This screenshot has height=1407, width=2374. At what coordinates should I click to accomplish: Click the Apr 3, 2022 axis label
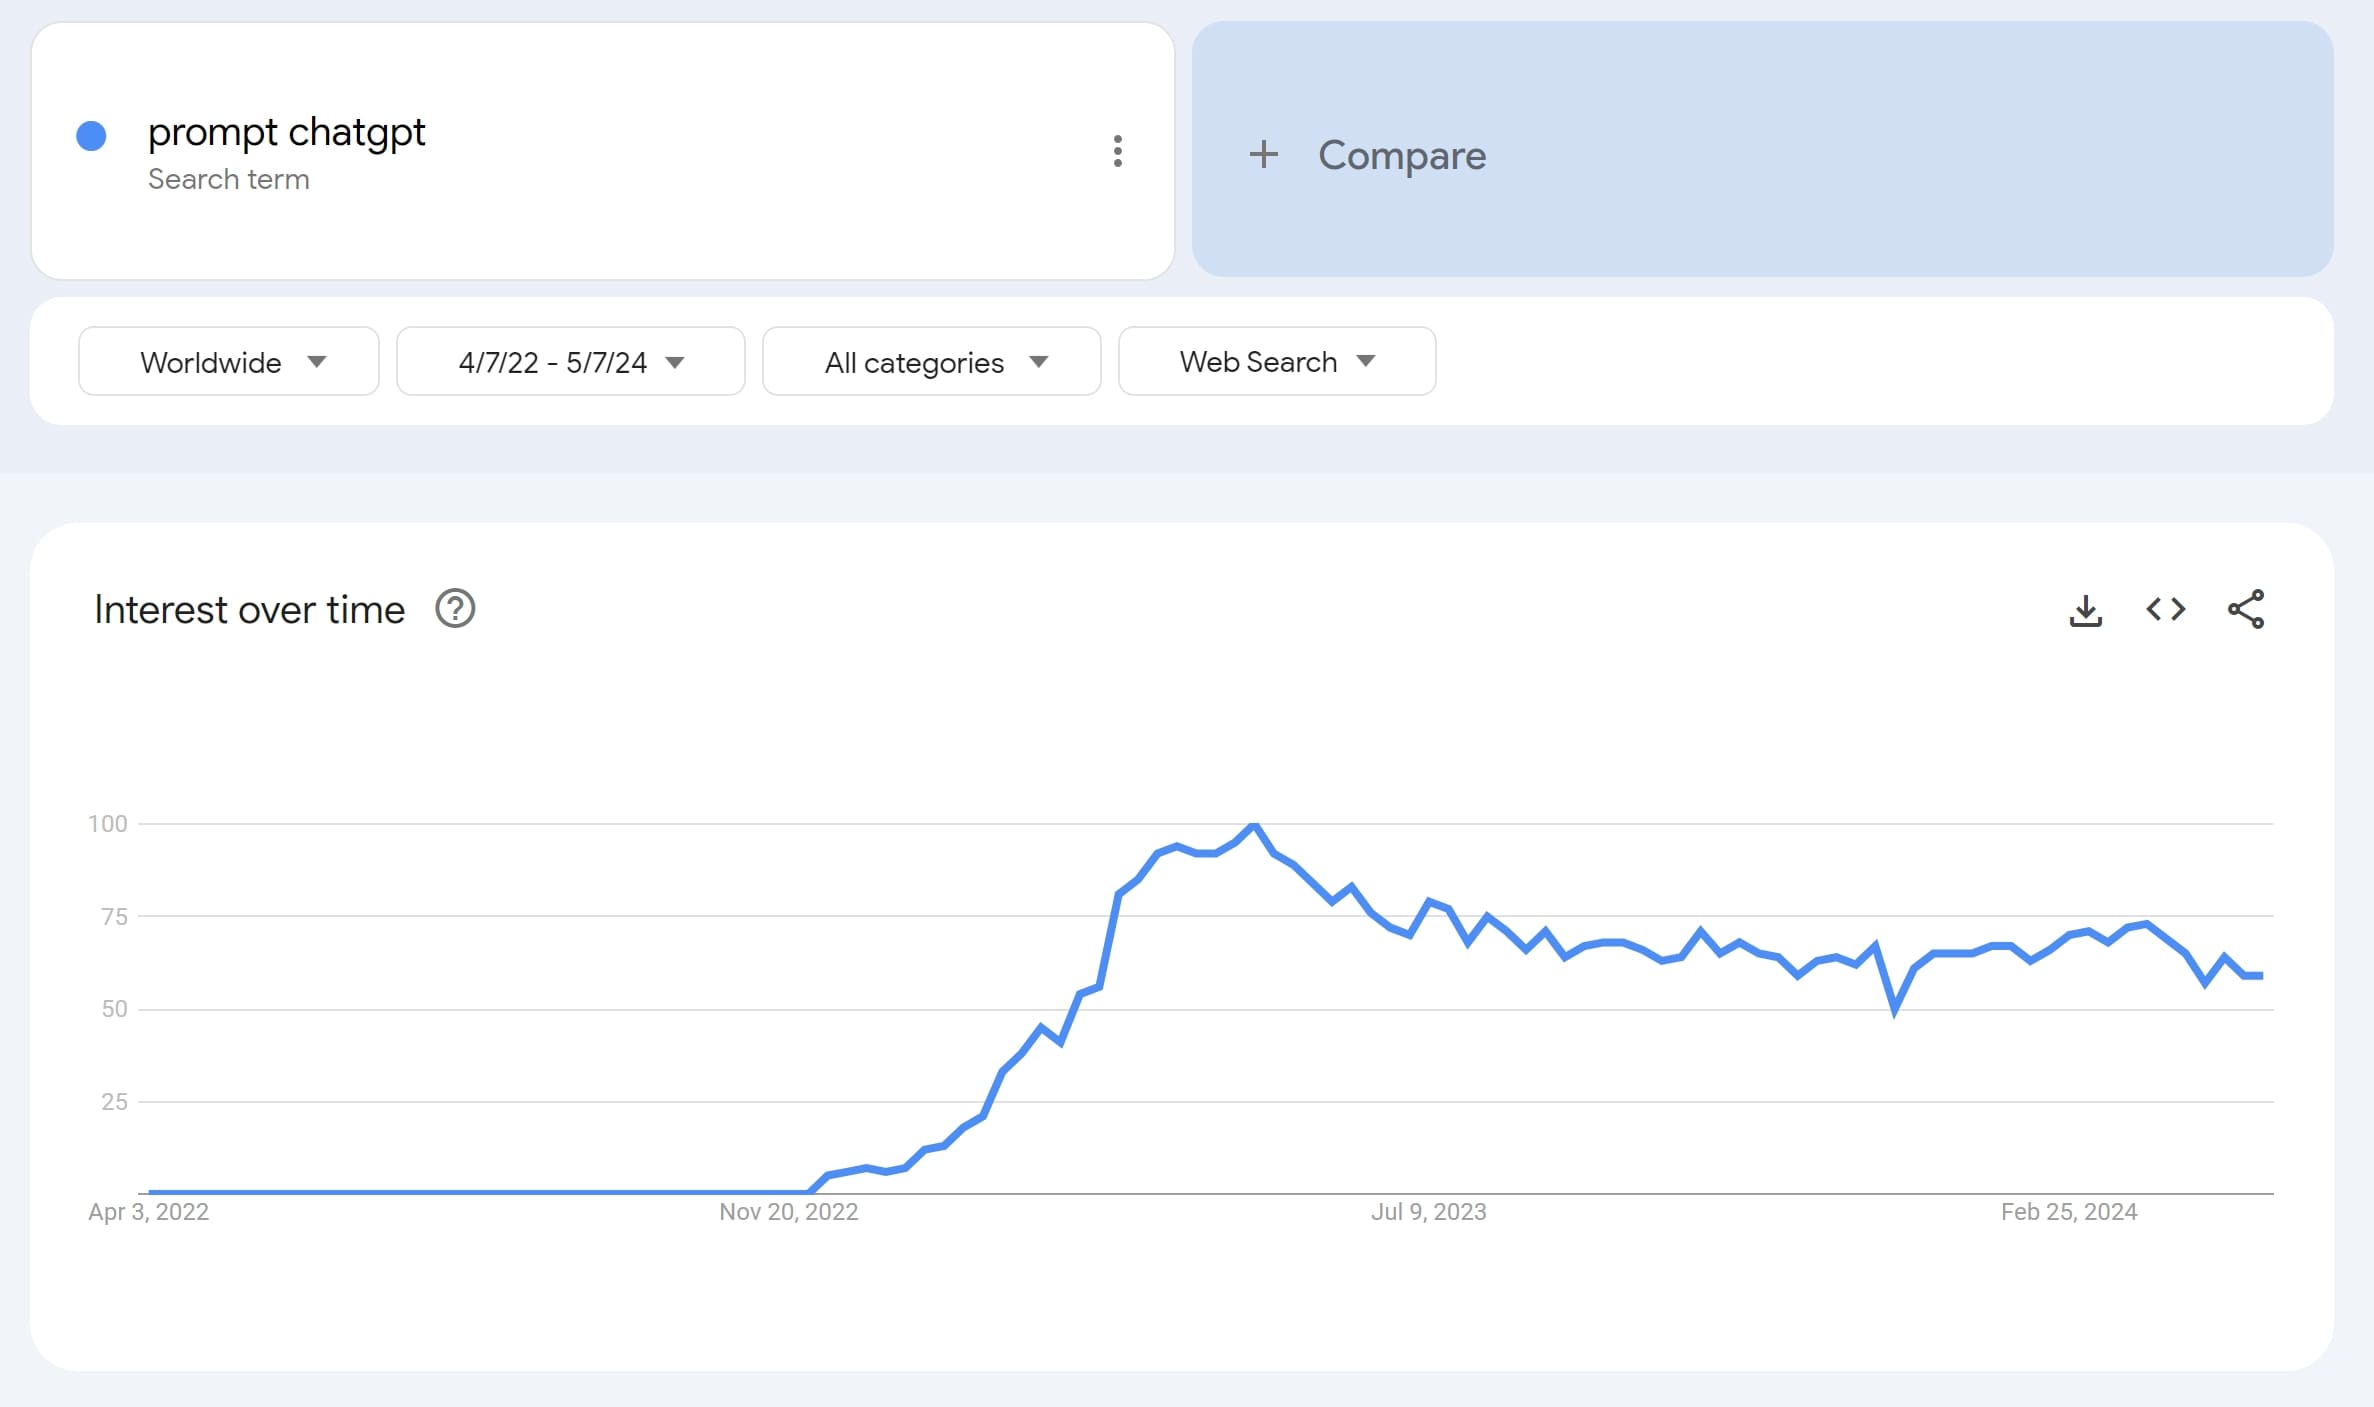coord(148,1211)
